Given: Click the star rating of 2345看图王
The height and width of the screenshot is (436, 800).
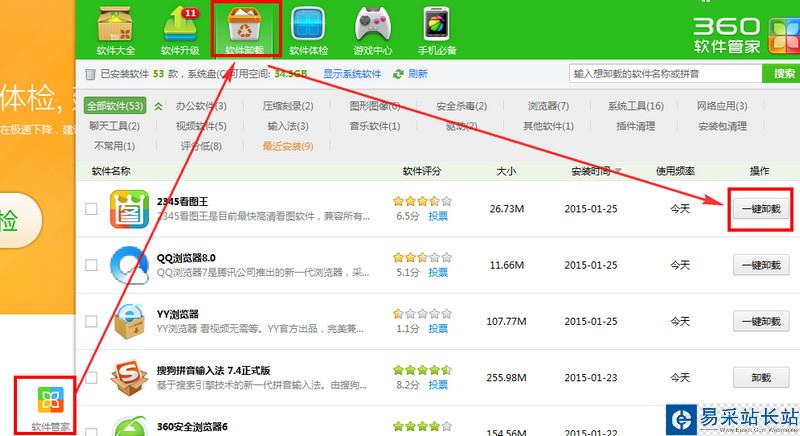Looking at the screenshot, I should pos(422,201).
